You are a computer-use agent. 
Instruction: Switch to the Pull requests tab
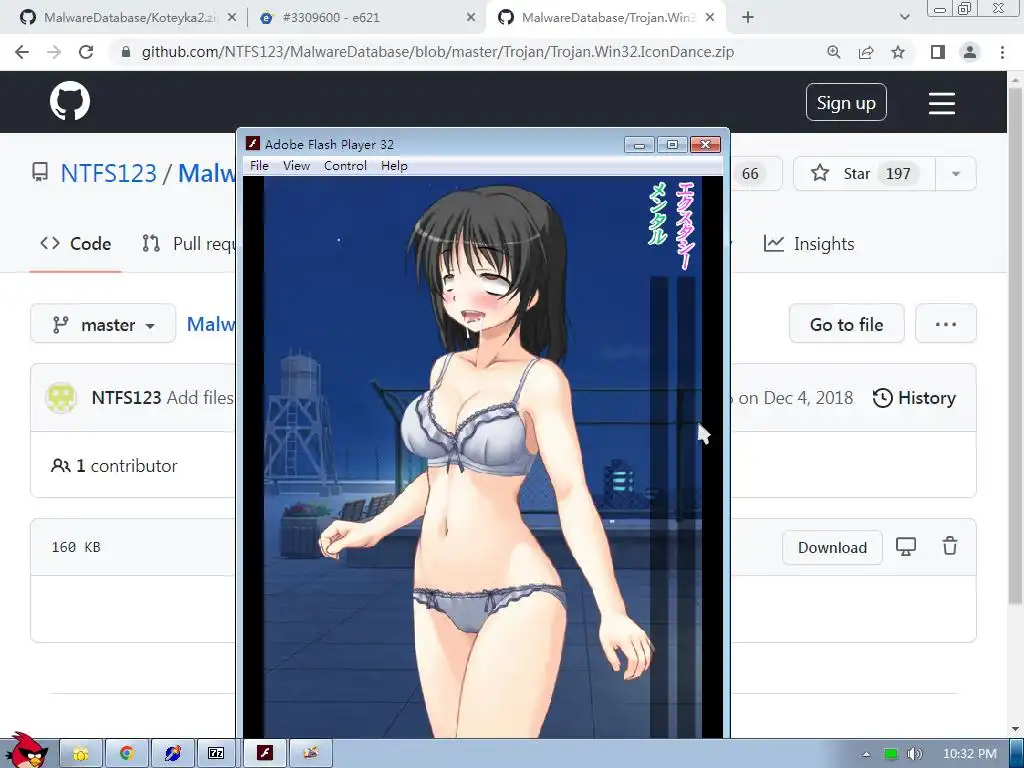[188, 244]
